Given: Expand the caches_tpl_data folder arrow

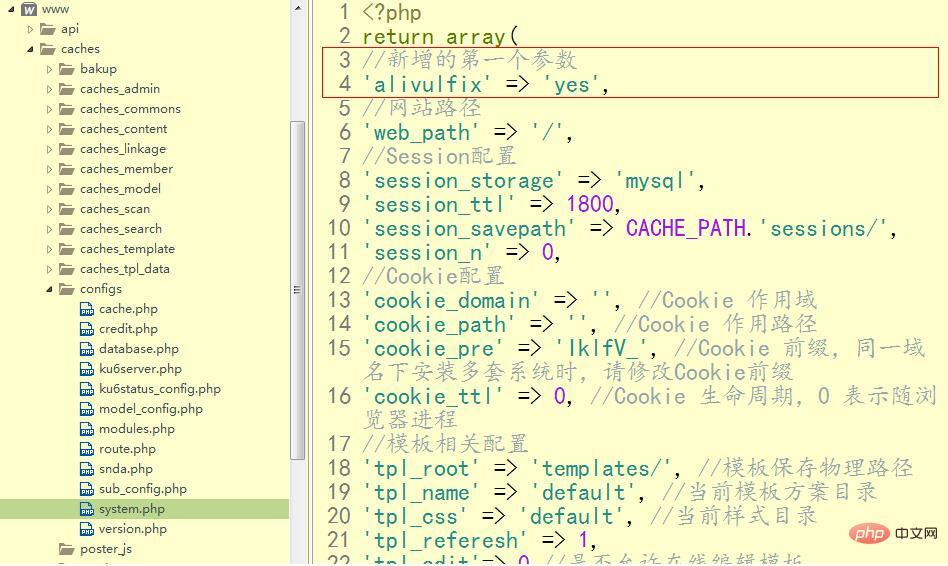Looking at the screenshot, I should pyautogui.click(x=50, y=269).
